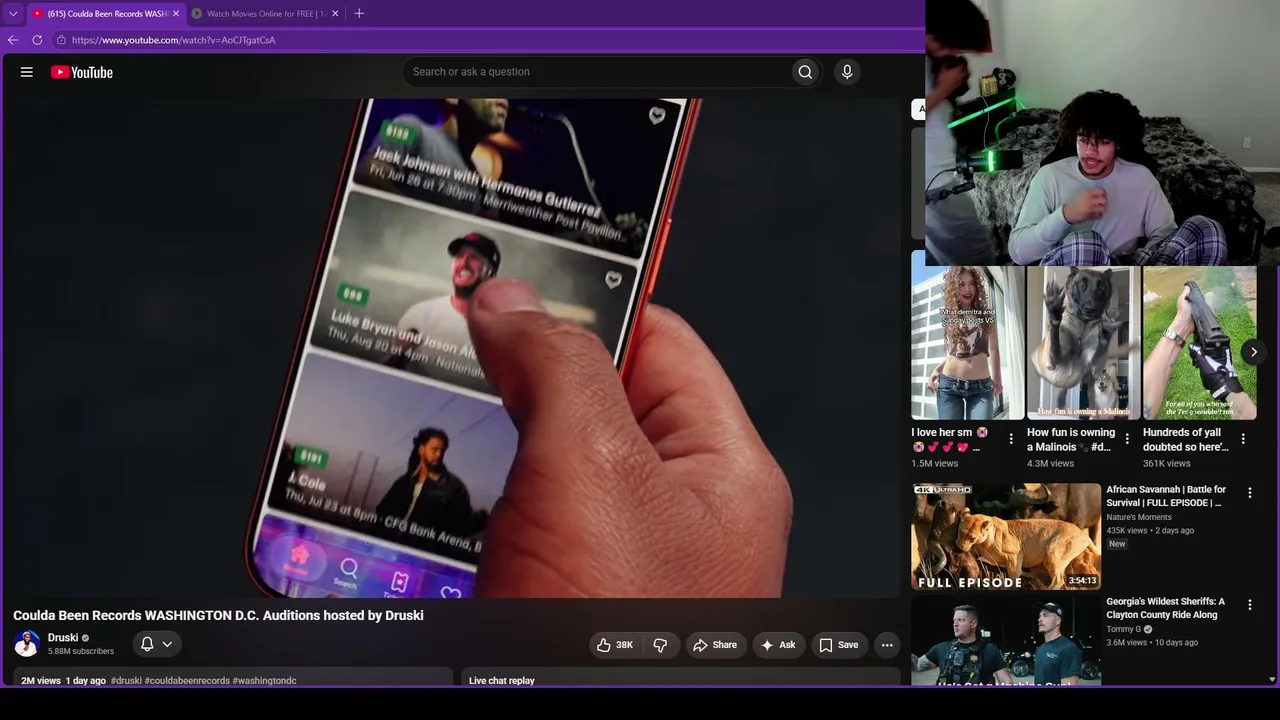Play African Savannah full episode thumbnail
Screen dimensions: 1280x720
pos(1006,537)
